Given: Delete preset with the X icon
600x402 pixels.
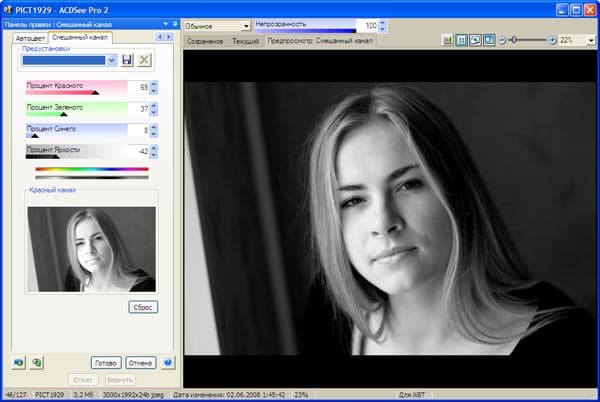Looking at the screenshot, I should (144, 60).
